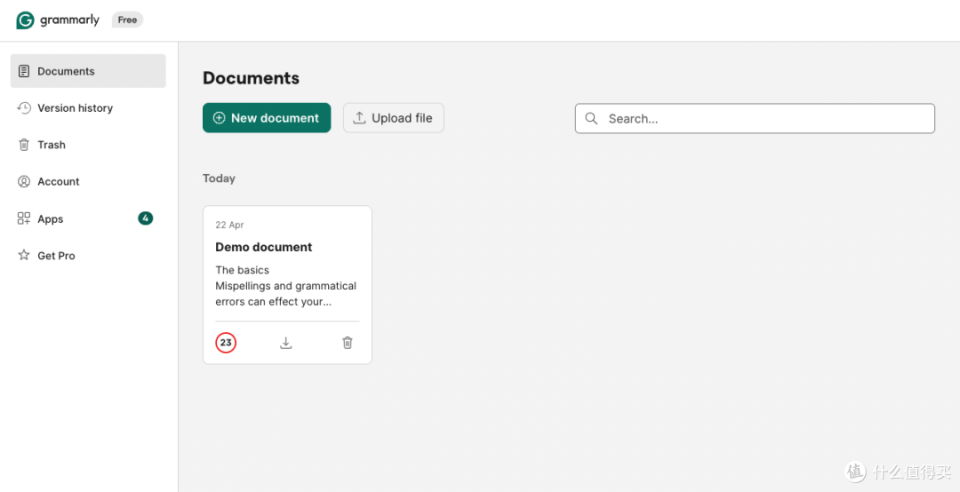Click the Documents page heading
The image size is (960, 492).
click(251, 78)
